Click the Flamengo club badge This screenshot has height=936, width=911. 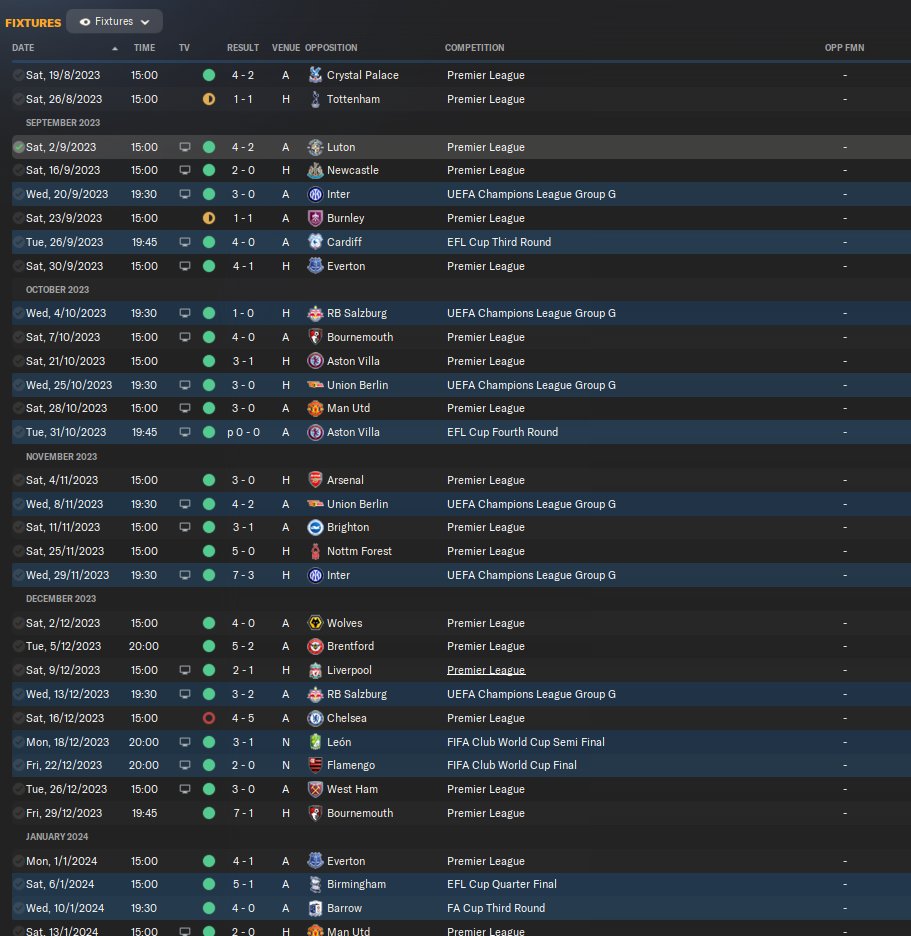pos(315,765)
